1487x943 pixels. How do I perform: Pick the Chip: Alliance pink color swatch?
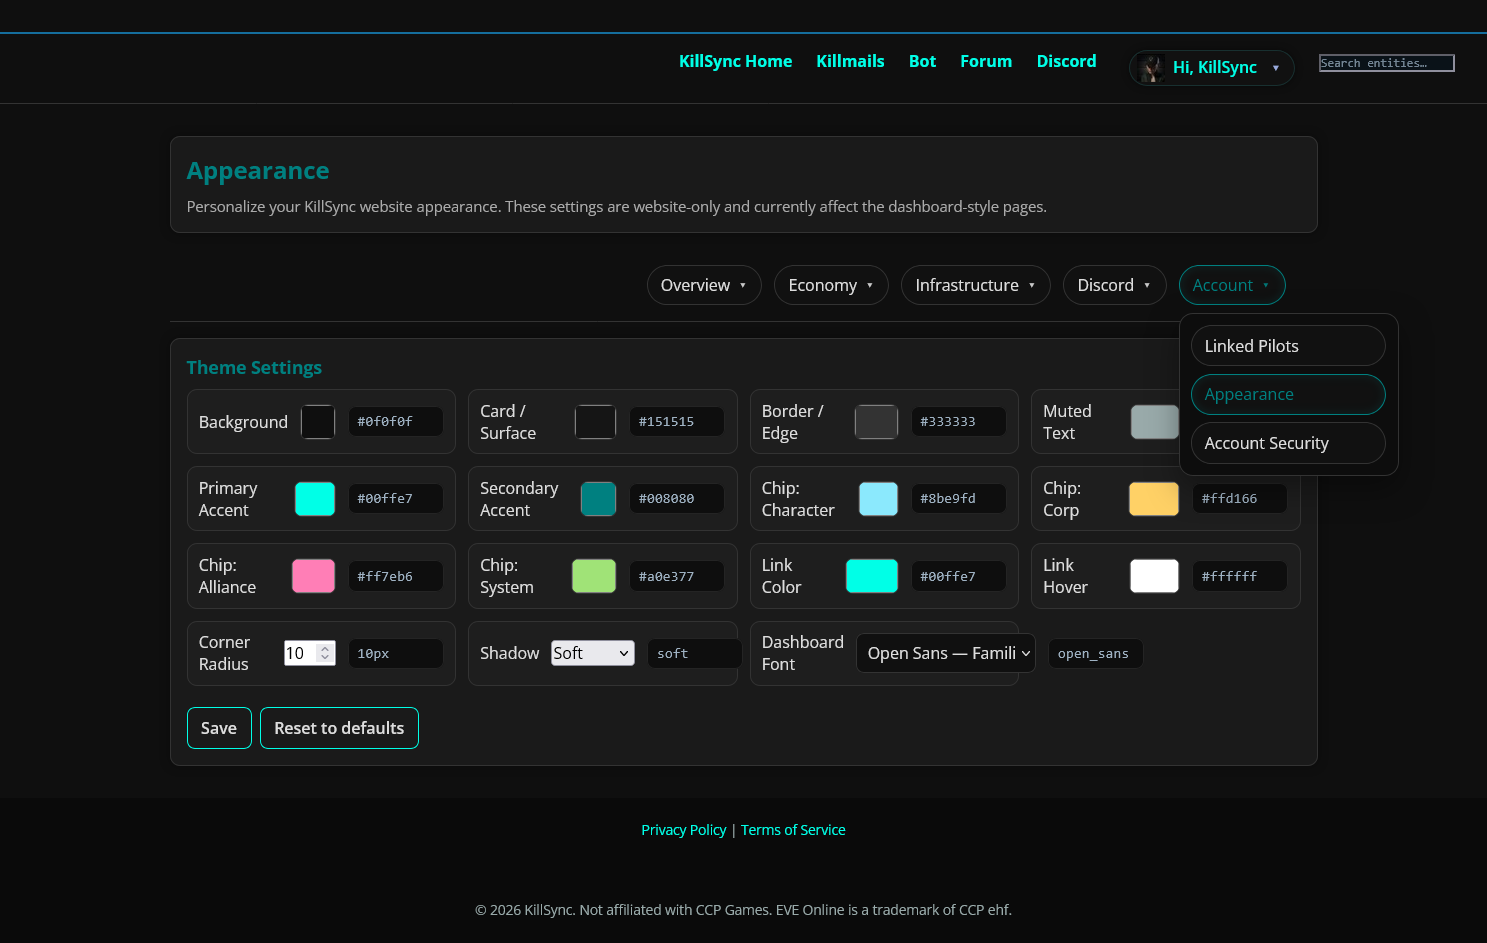coord(313,576)
